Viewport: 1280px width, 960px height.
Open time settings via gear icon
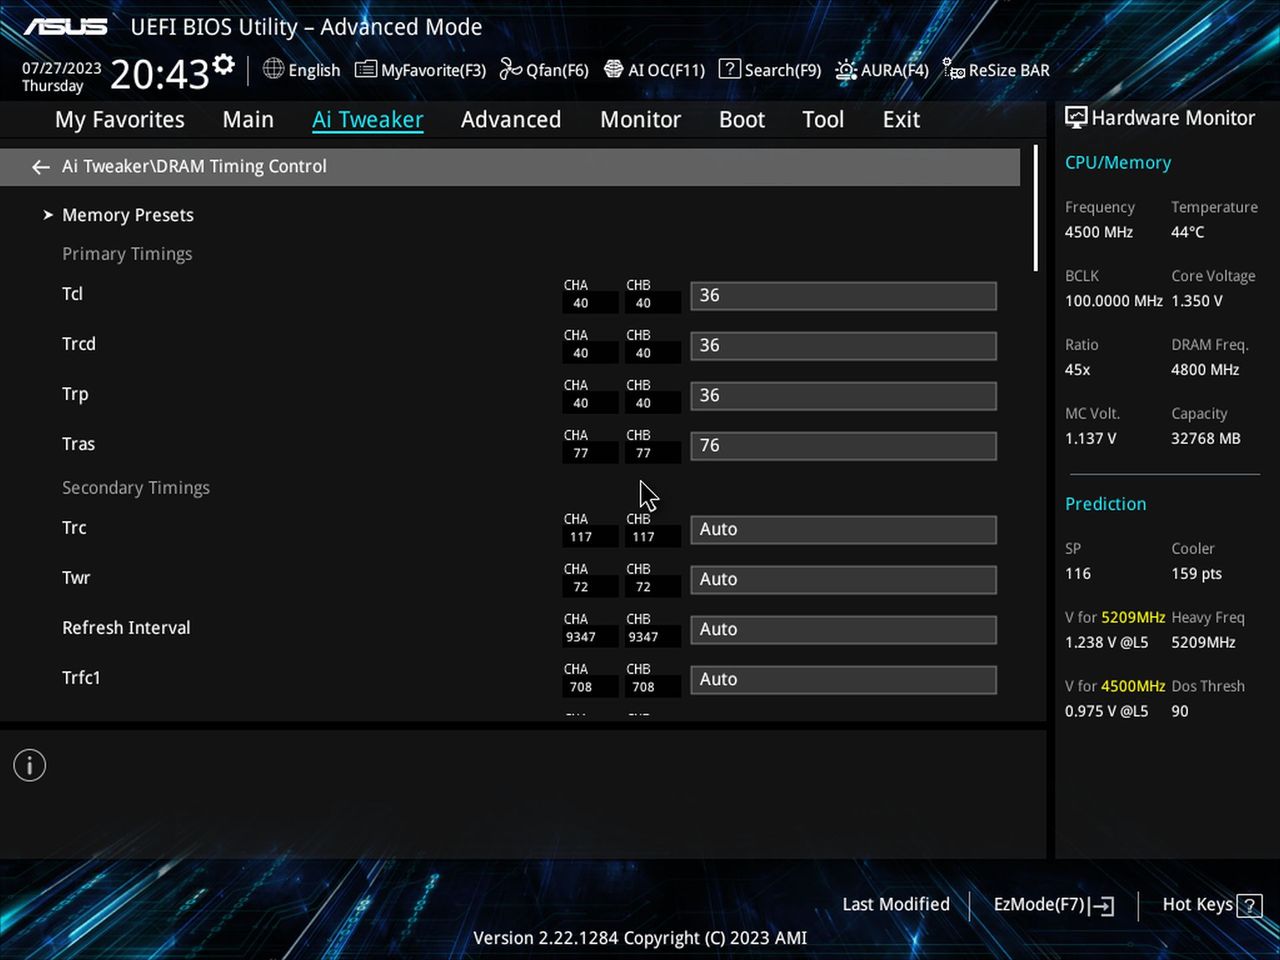(x=224, y=65)
